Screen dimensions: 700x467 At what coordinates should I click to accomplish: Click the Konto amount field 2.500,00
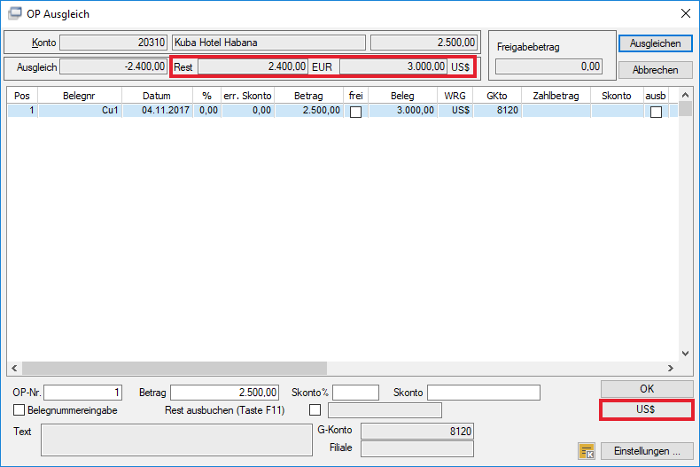point(424,42)
